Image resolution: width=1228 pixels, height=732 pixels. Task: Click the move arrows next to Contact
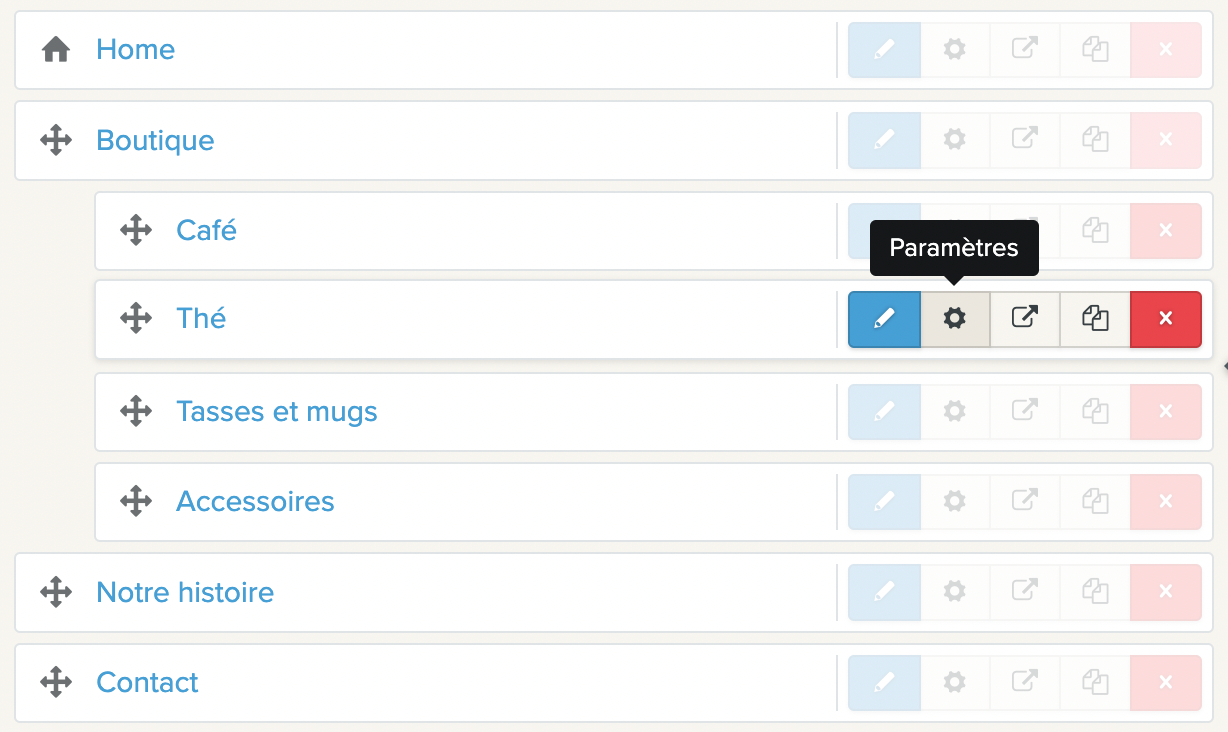(x=55, y=683)
